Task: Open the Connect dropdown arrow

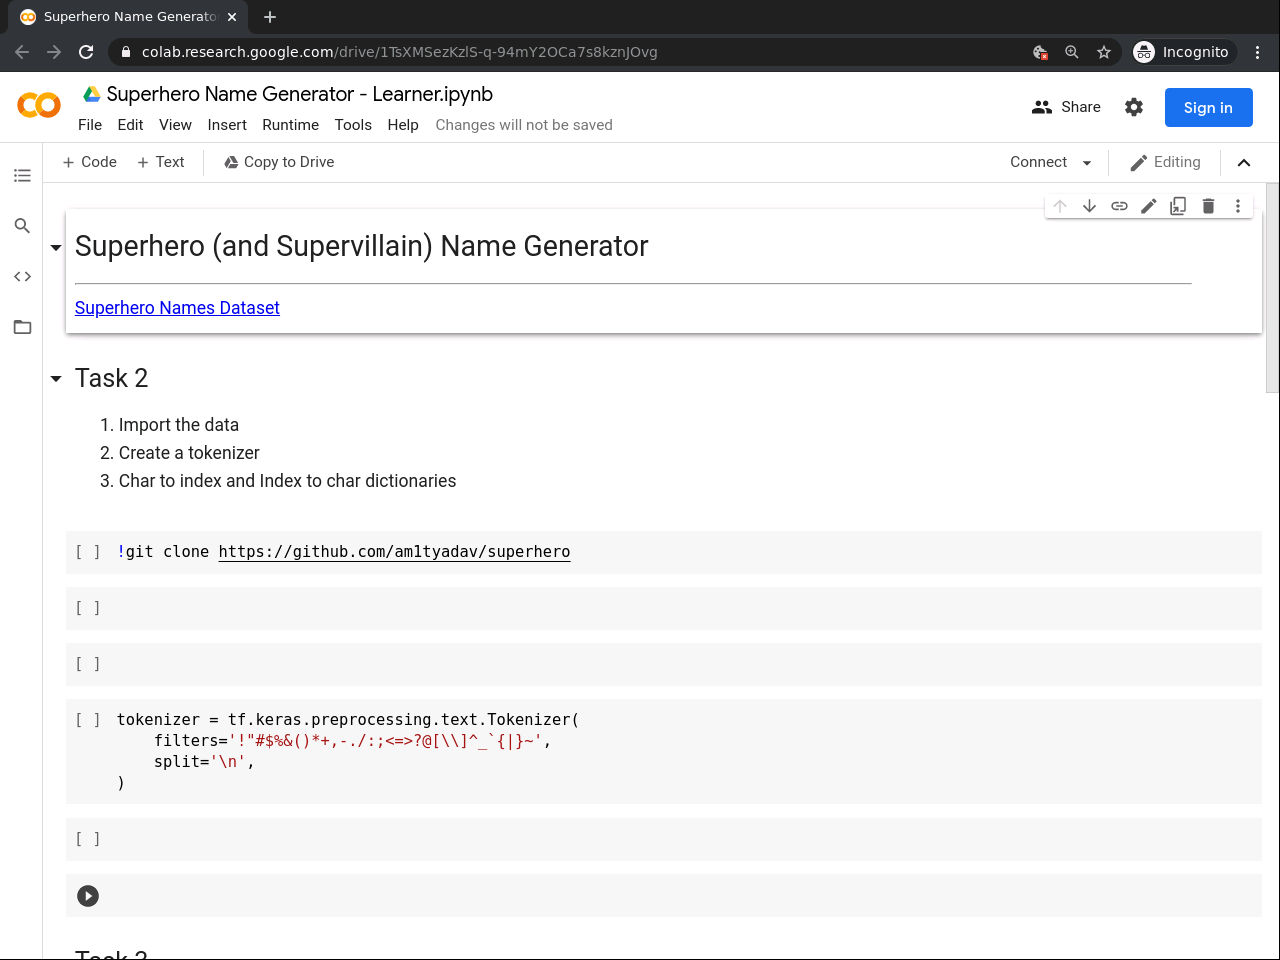Action: coord(1087,163)
